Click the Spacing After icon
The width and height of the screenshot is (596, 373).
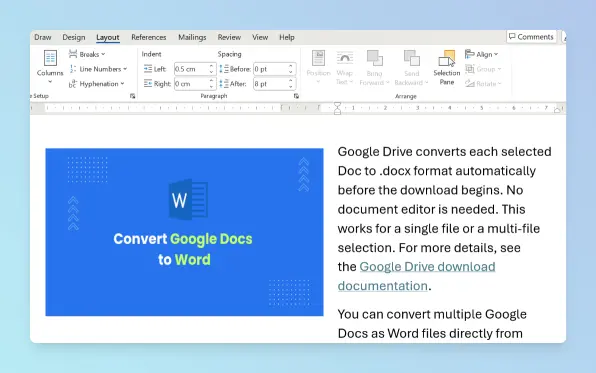pyautogui.click(x=224, y=84)
